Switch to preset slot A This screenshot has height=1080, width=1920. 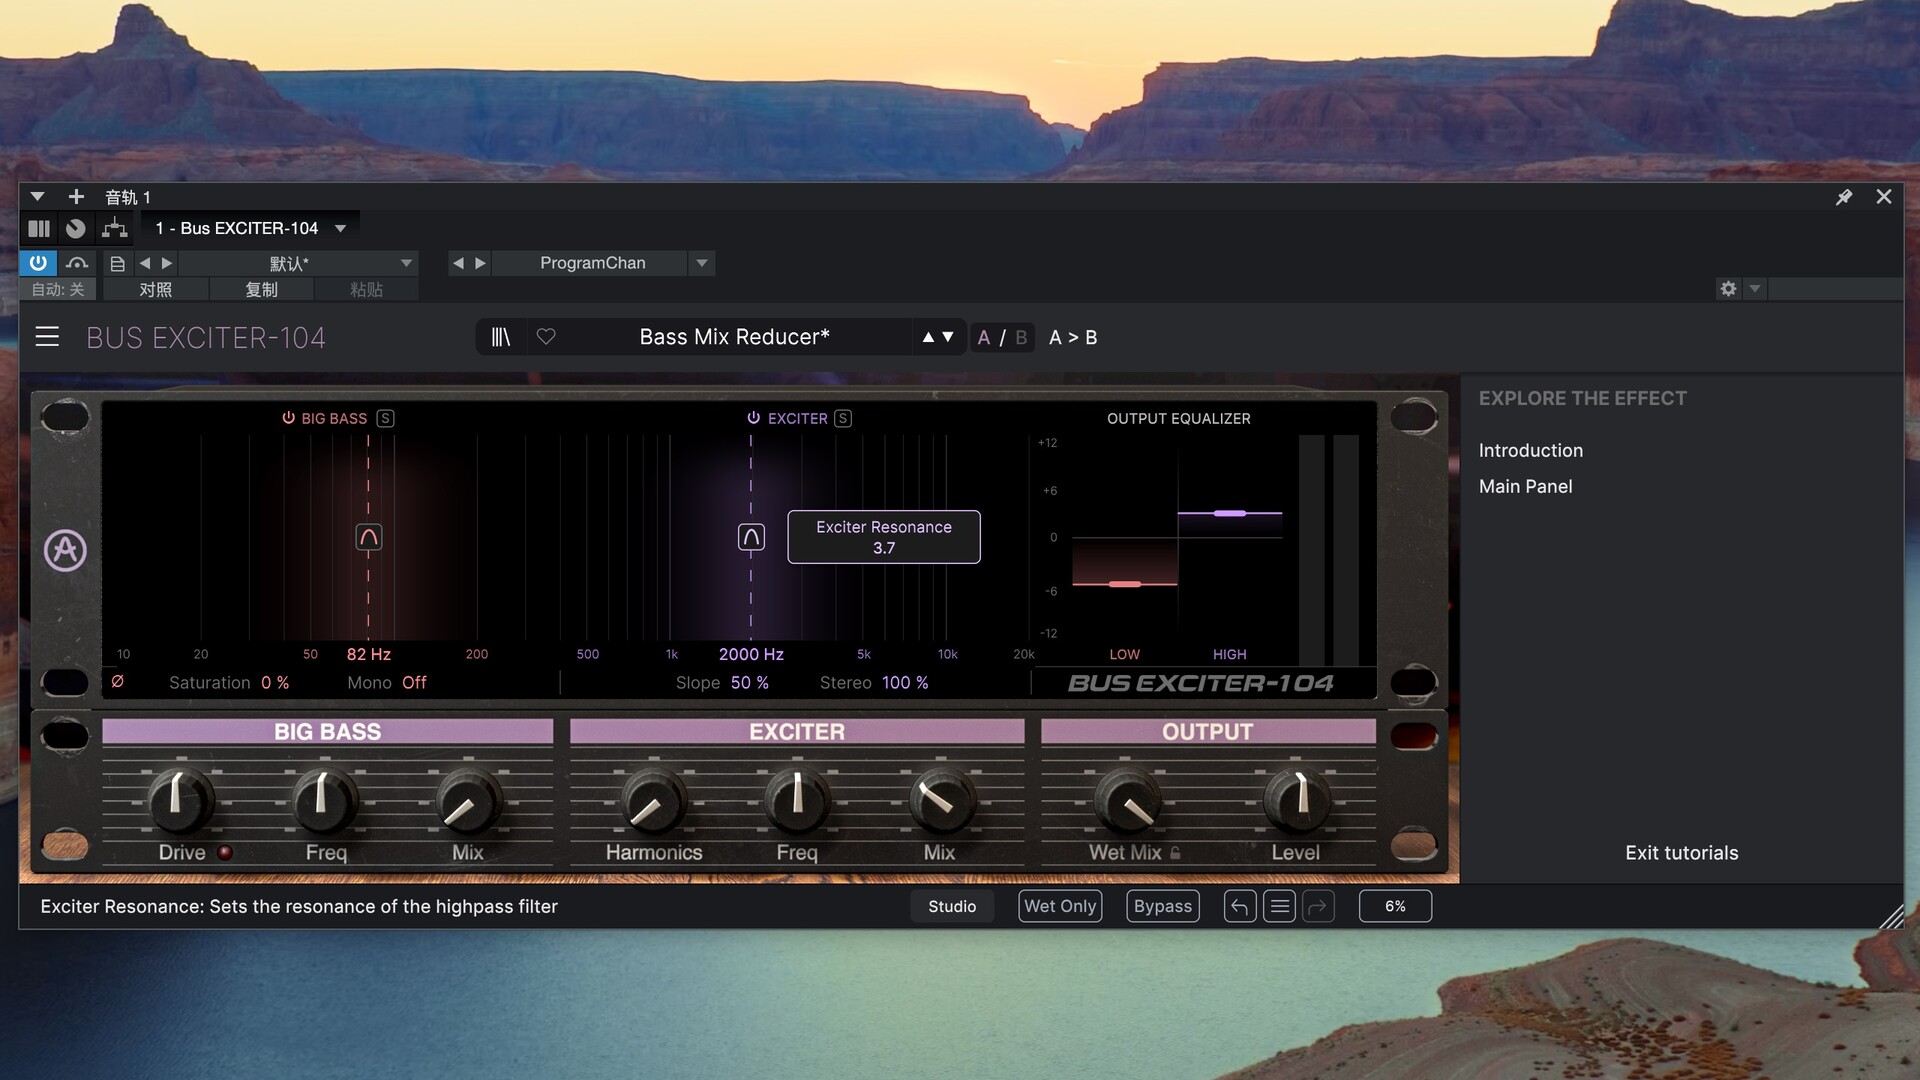point(984,337)
